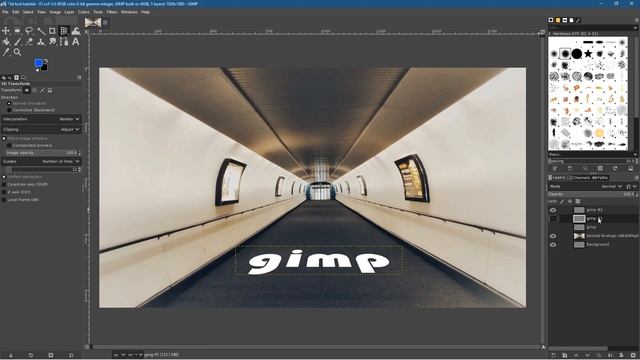Select the Color Picker tool
The width and height of the screenshot is (640, 360).
coord(6,52)
